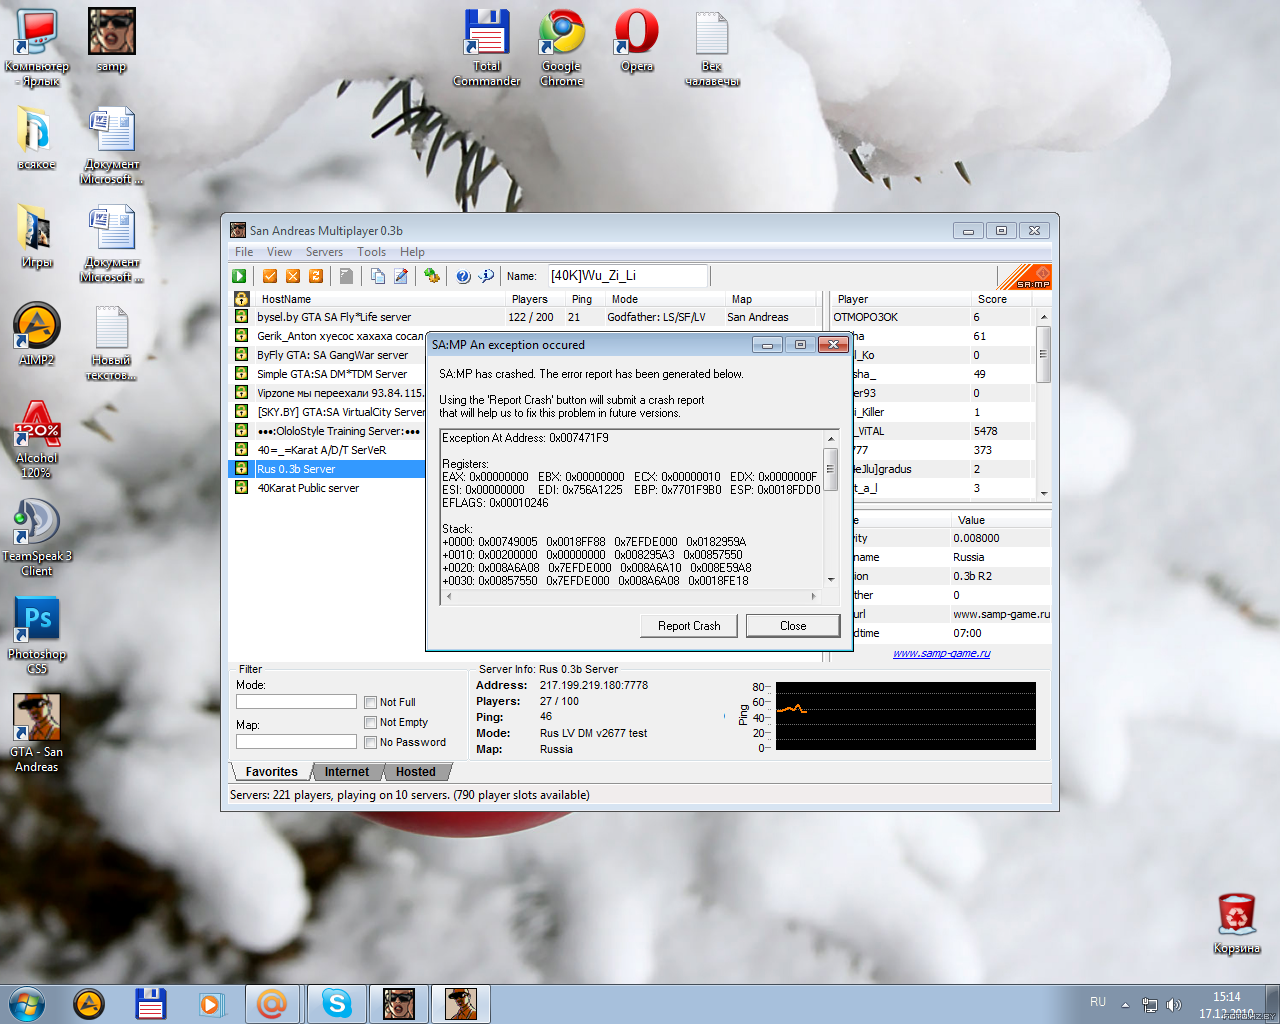This screenshot has width=1280, height=1024.
Task: Open the Servers menu
Action: (324, 252)
